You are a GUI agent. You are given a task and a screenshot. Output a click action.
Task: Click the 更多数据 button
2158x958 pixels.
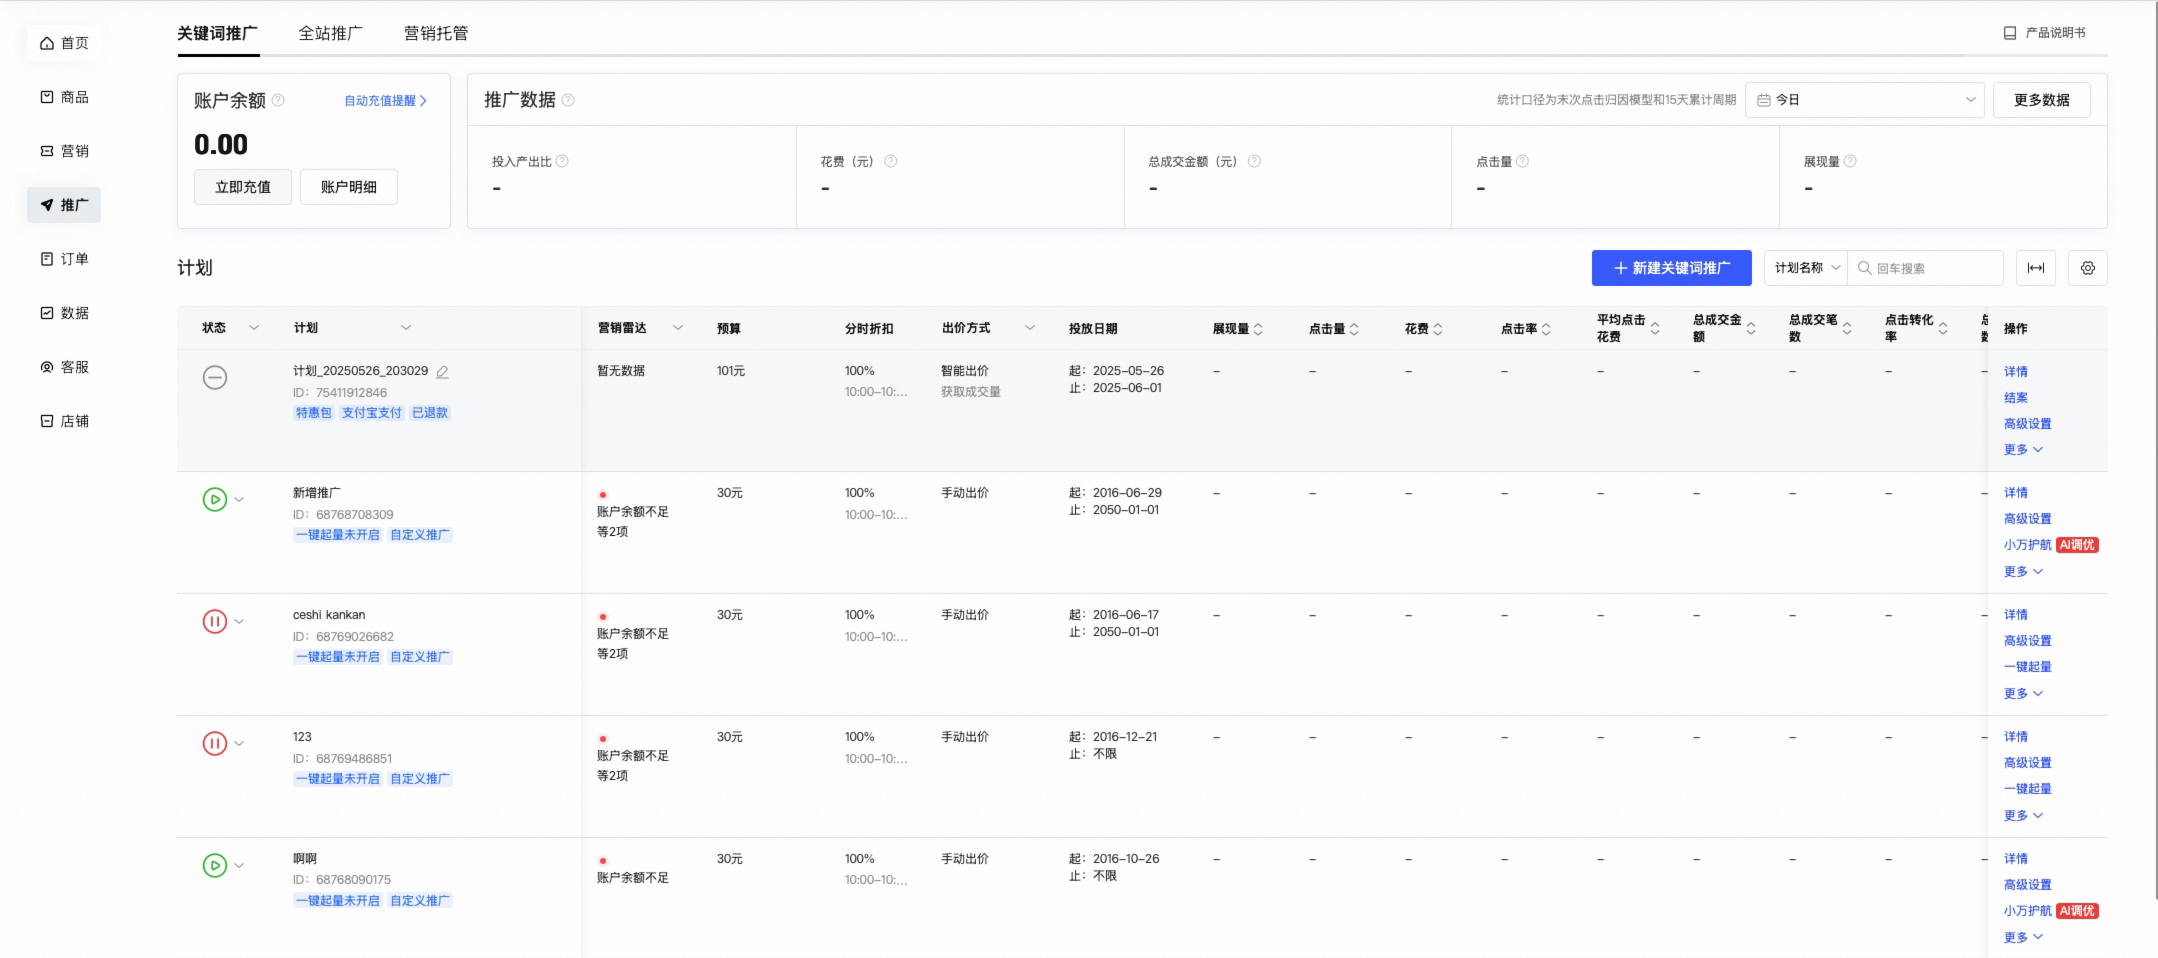click(2042, 100)
